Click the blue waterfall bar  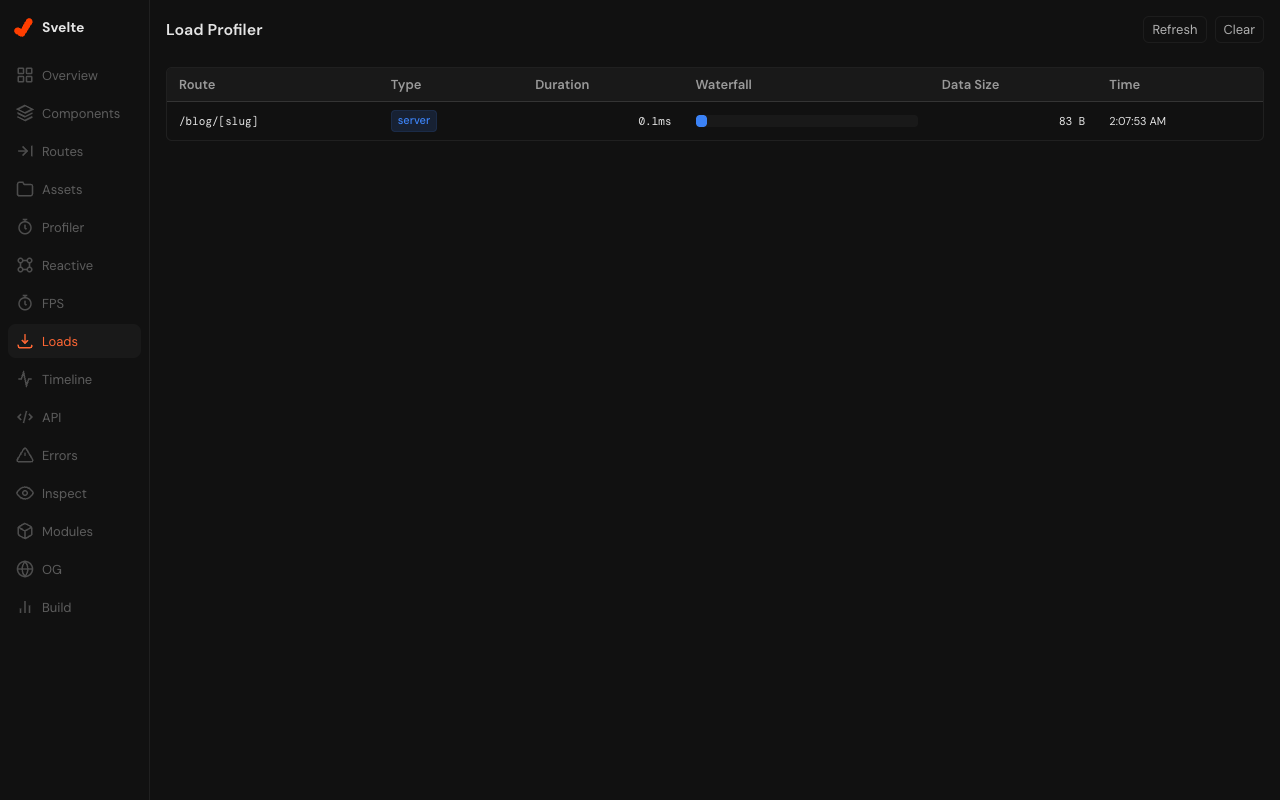pos(702,121)
